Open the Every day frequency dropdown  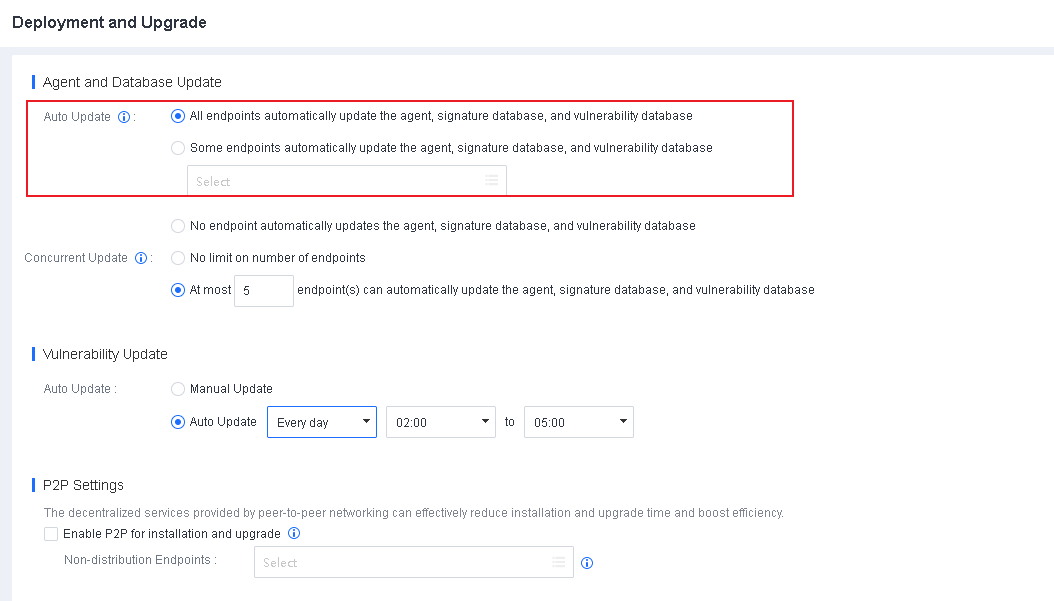[321, 422]
